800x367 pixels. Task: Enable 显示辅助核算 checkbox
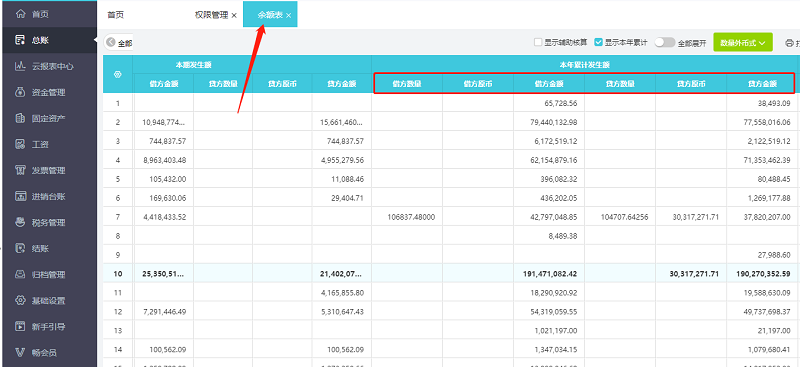(538, 42)
